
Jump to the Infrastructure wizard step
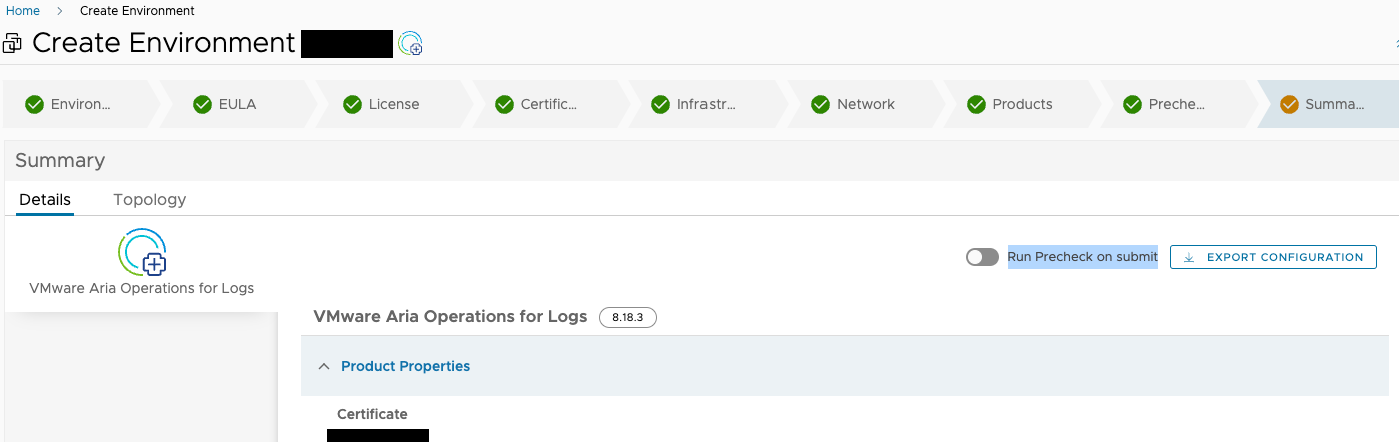[706, 104]
